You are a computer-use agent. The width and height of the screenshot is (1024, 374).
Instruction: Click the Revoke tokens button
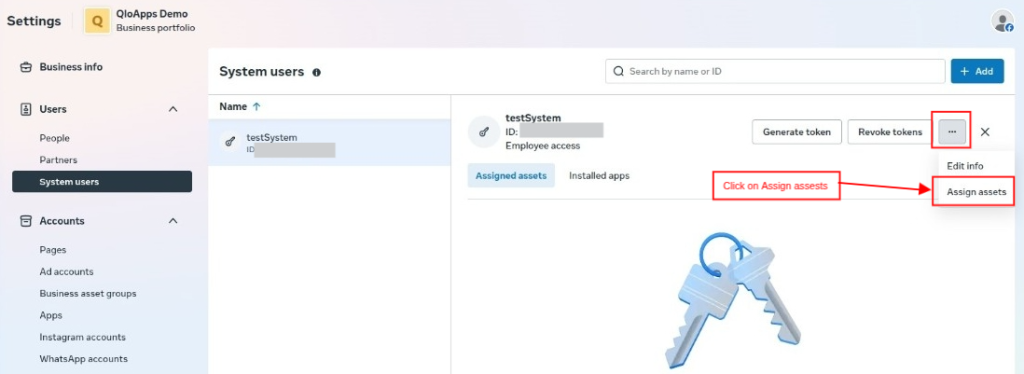889,132
